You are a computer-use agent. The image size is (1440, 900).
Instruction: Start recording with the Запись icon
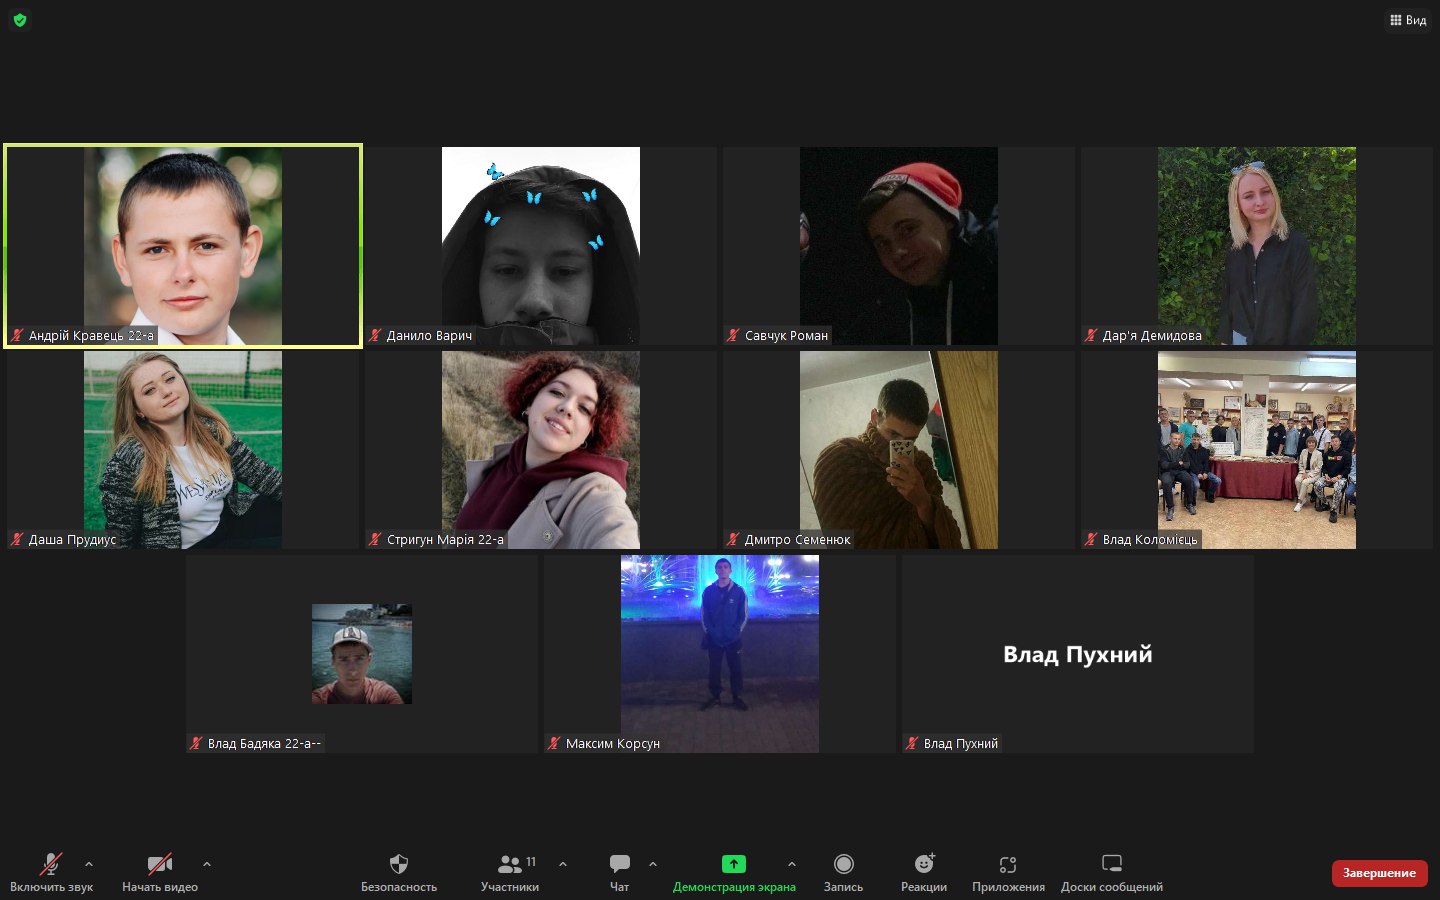click(x=844, y=864)
